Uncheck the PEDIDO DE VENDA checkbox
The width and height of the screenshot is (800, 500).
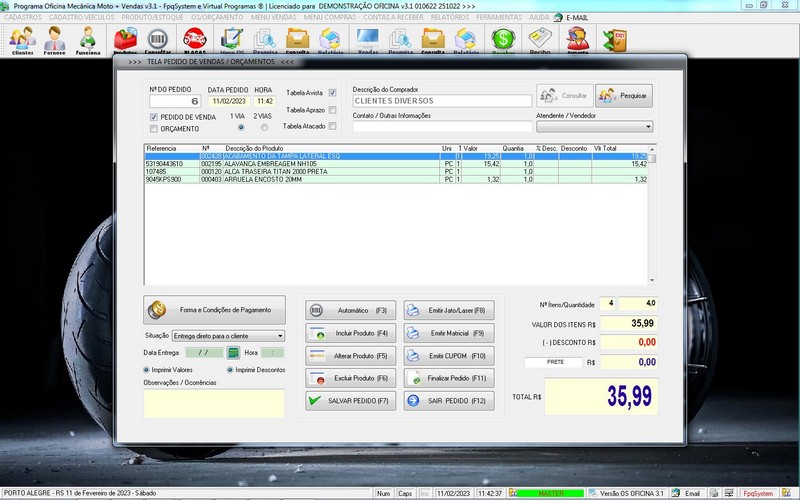click(x=154, y=117)
